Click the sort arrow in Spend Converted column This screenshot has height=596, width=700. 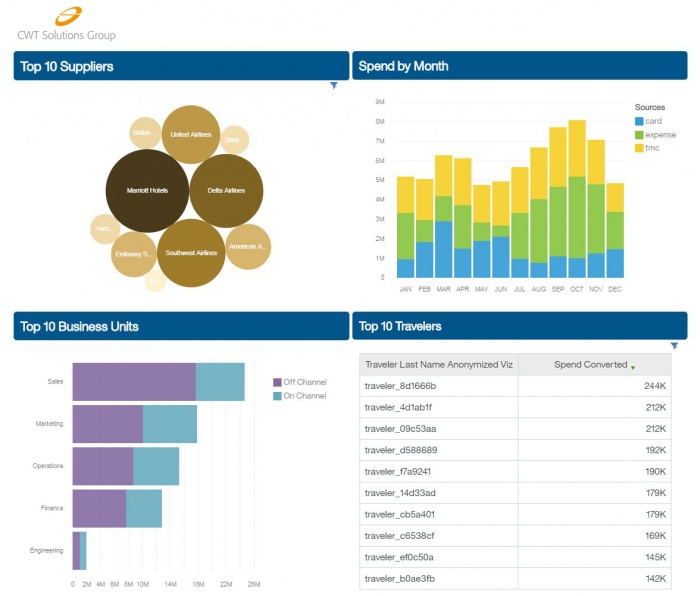click(x=632, y=367)
